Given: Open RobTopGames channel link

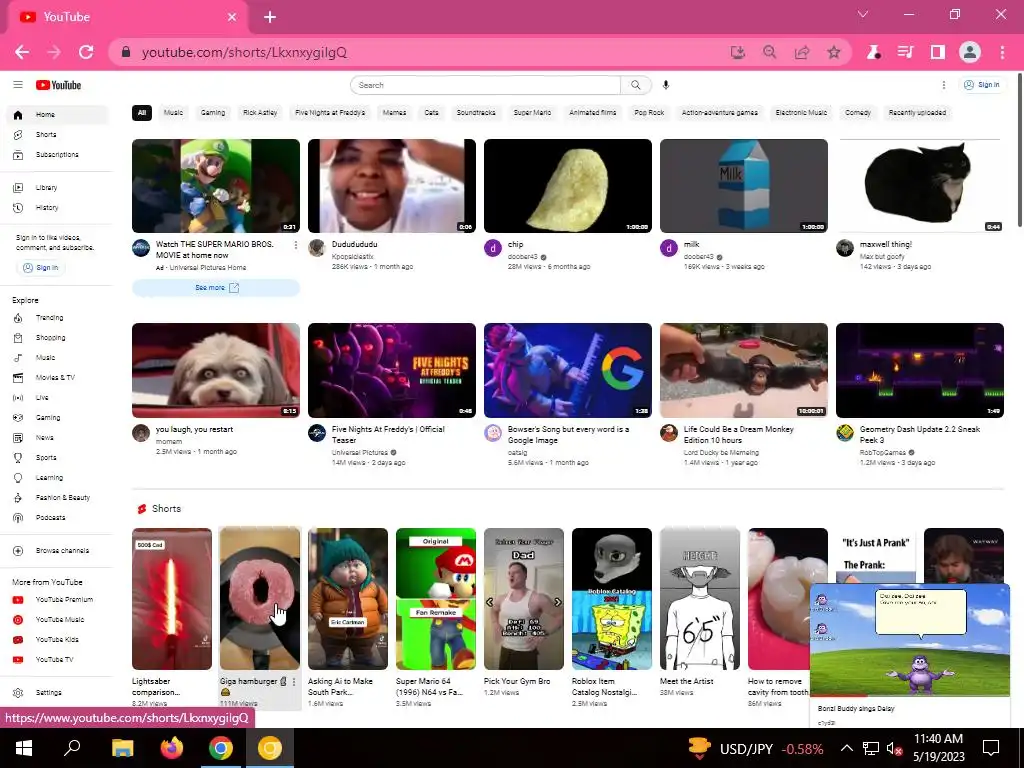Looking at the screenshot, I should (x=882, y=453).
